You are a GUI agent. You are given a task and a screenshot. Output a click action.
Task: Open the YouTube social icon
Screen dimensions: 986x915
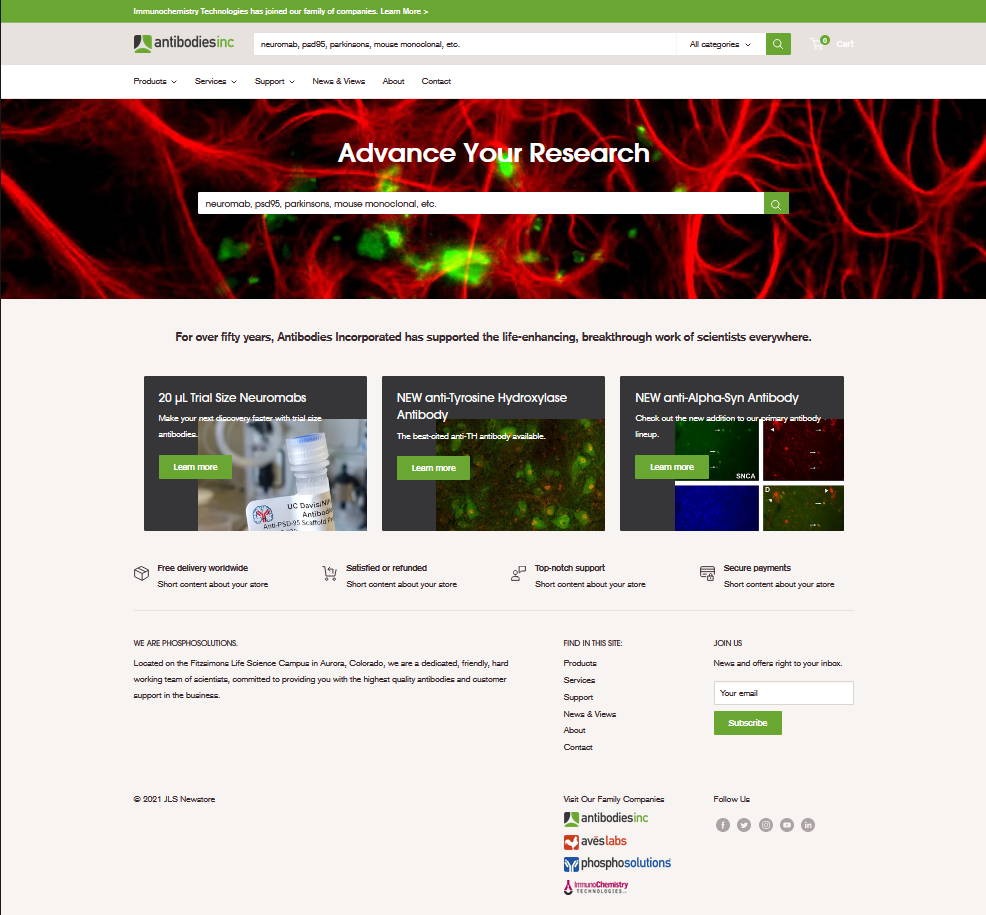point(787,825)
